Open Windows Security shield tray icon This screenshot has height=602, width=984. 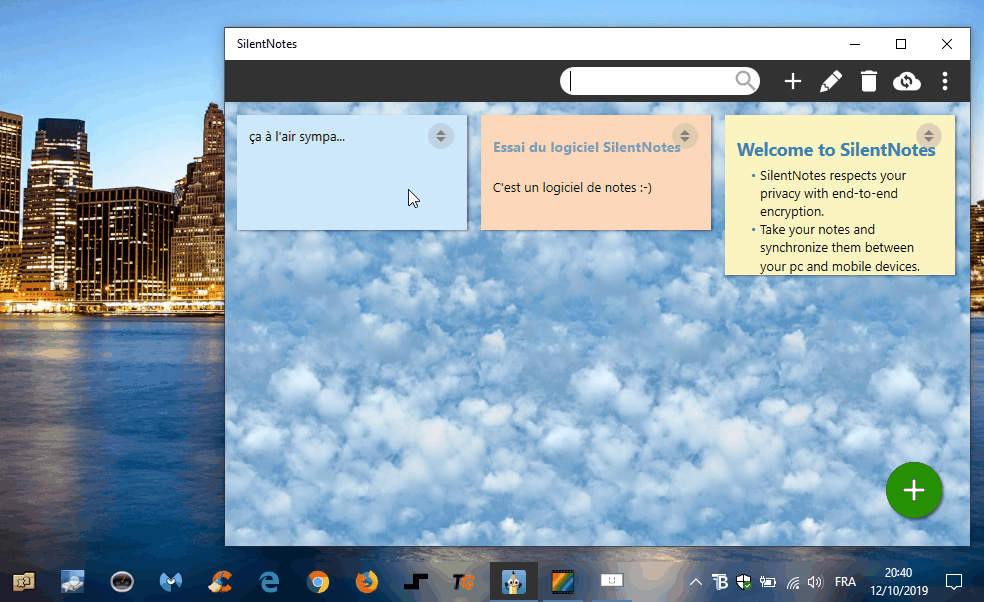click(744, 583)
